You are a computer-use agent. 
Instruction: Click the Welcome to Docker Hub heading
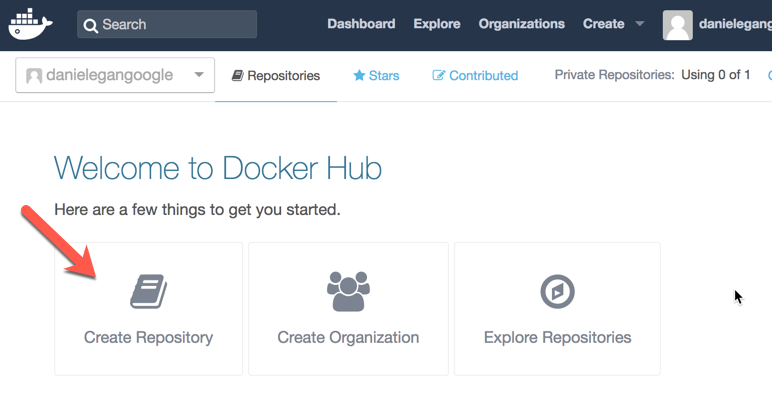(x=218, y=168)
